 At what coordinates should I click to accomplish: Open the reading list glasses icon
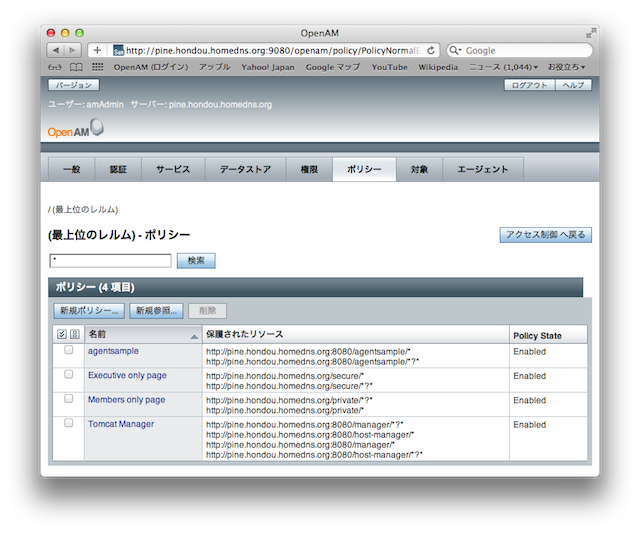(56, 67)
